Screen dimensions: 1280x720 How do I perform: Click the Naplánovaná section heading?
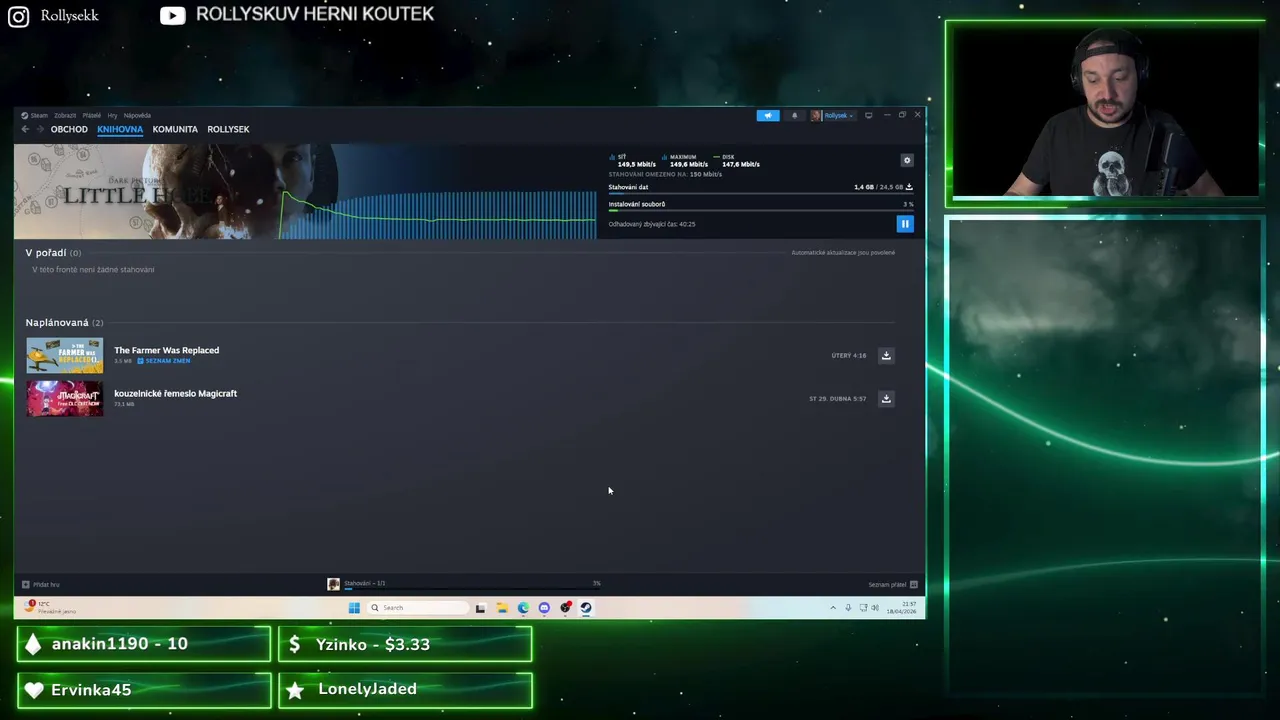[64, 322]
